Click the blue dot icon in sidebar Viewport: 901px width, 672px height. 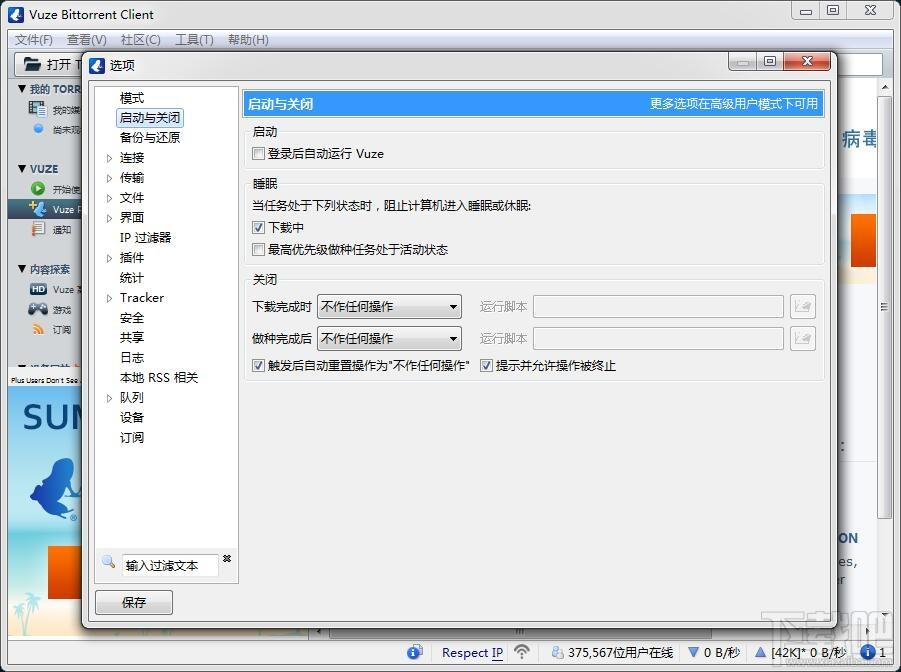[x=38, y=129]
